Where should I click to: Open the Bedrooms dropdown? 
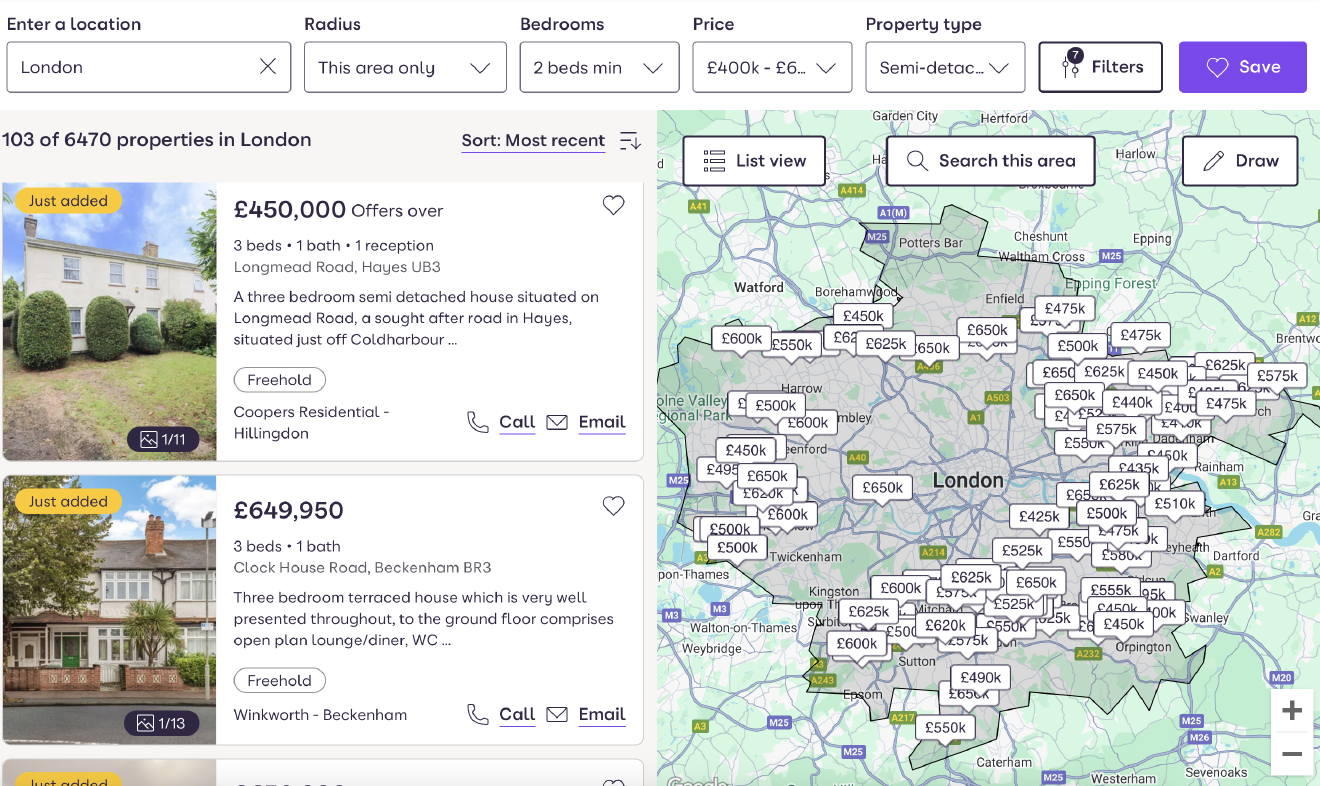[x=599, y=67]
